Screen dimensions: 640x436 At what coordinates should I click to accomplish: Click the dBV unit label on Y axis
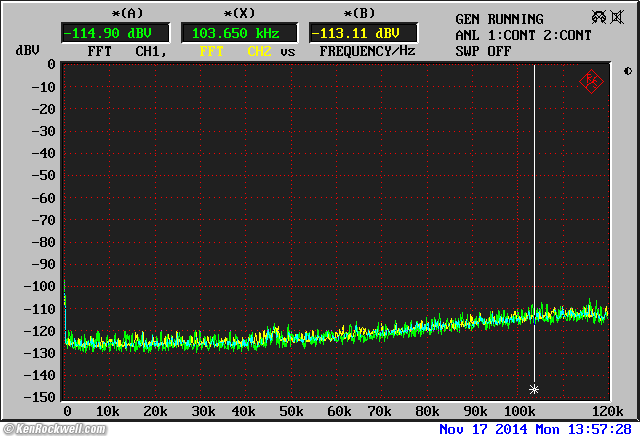click(27, 51)
